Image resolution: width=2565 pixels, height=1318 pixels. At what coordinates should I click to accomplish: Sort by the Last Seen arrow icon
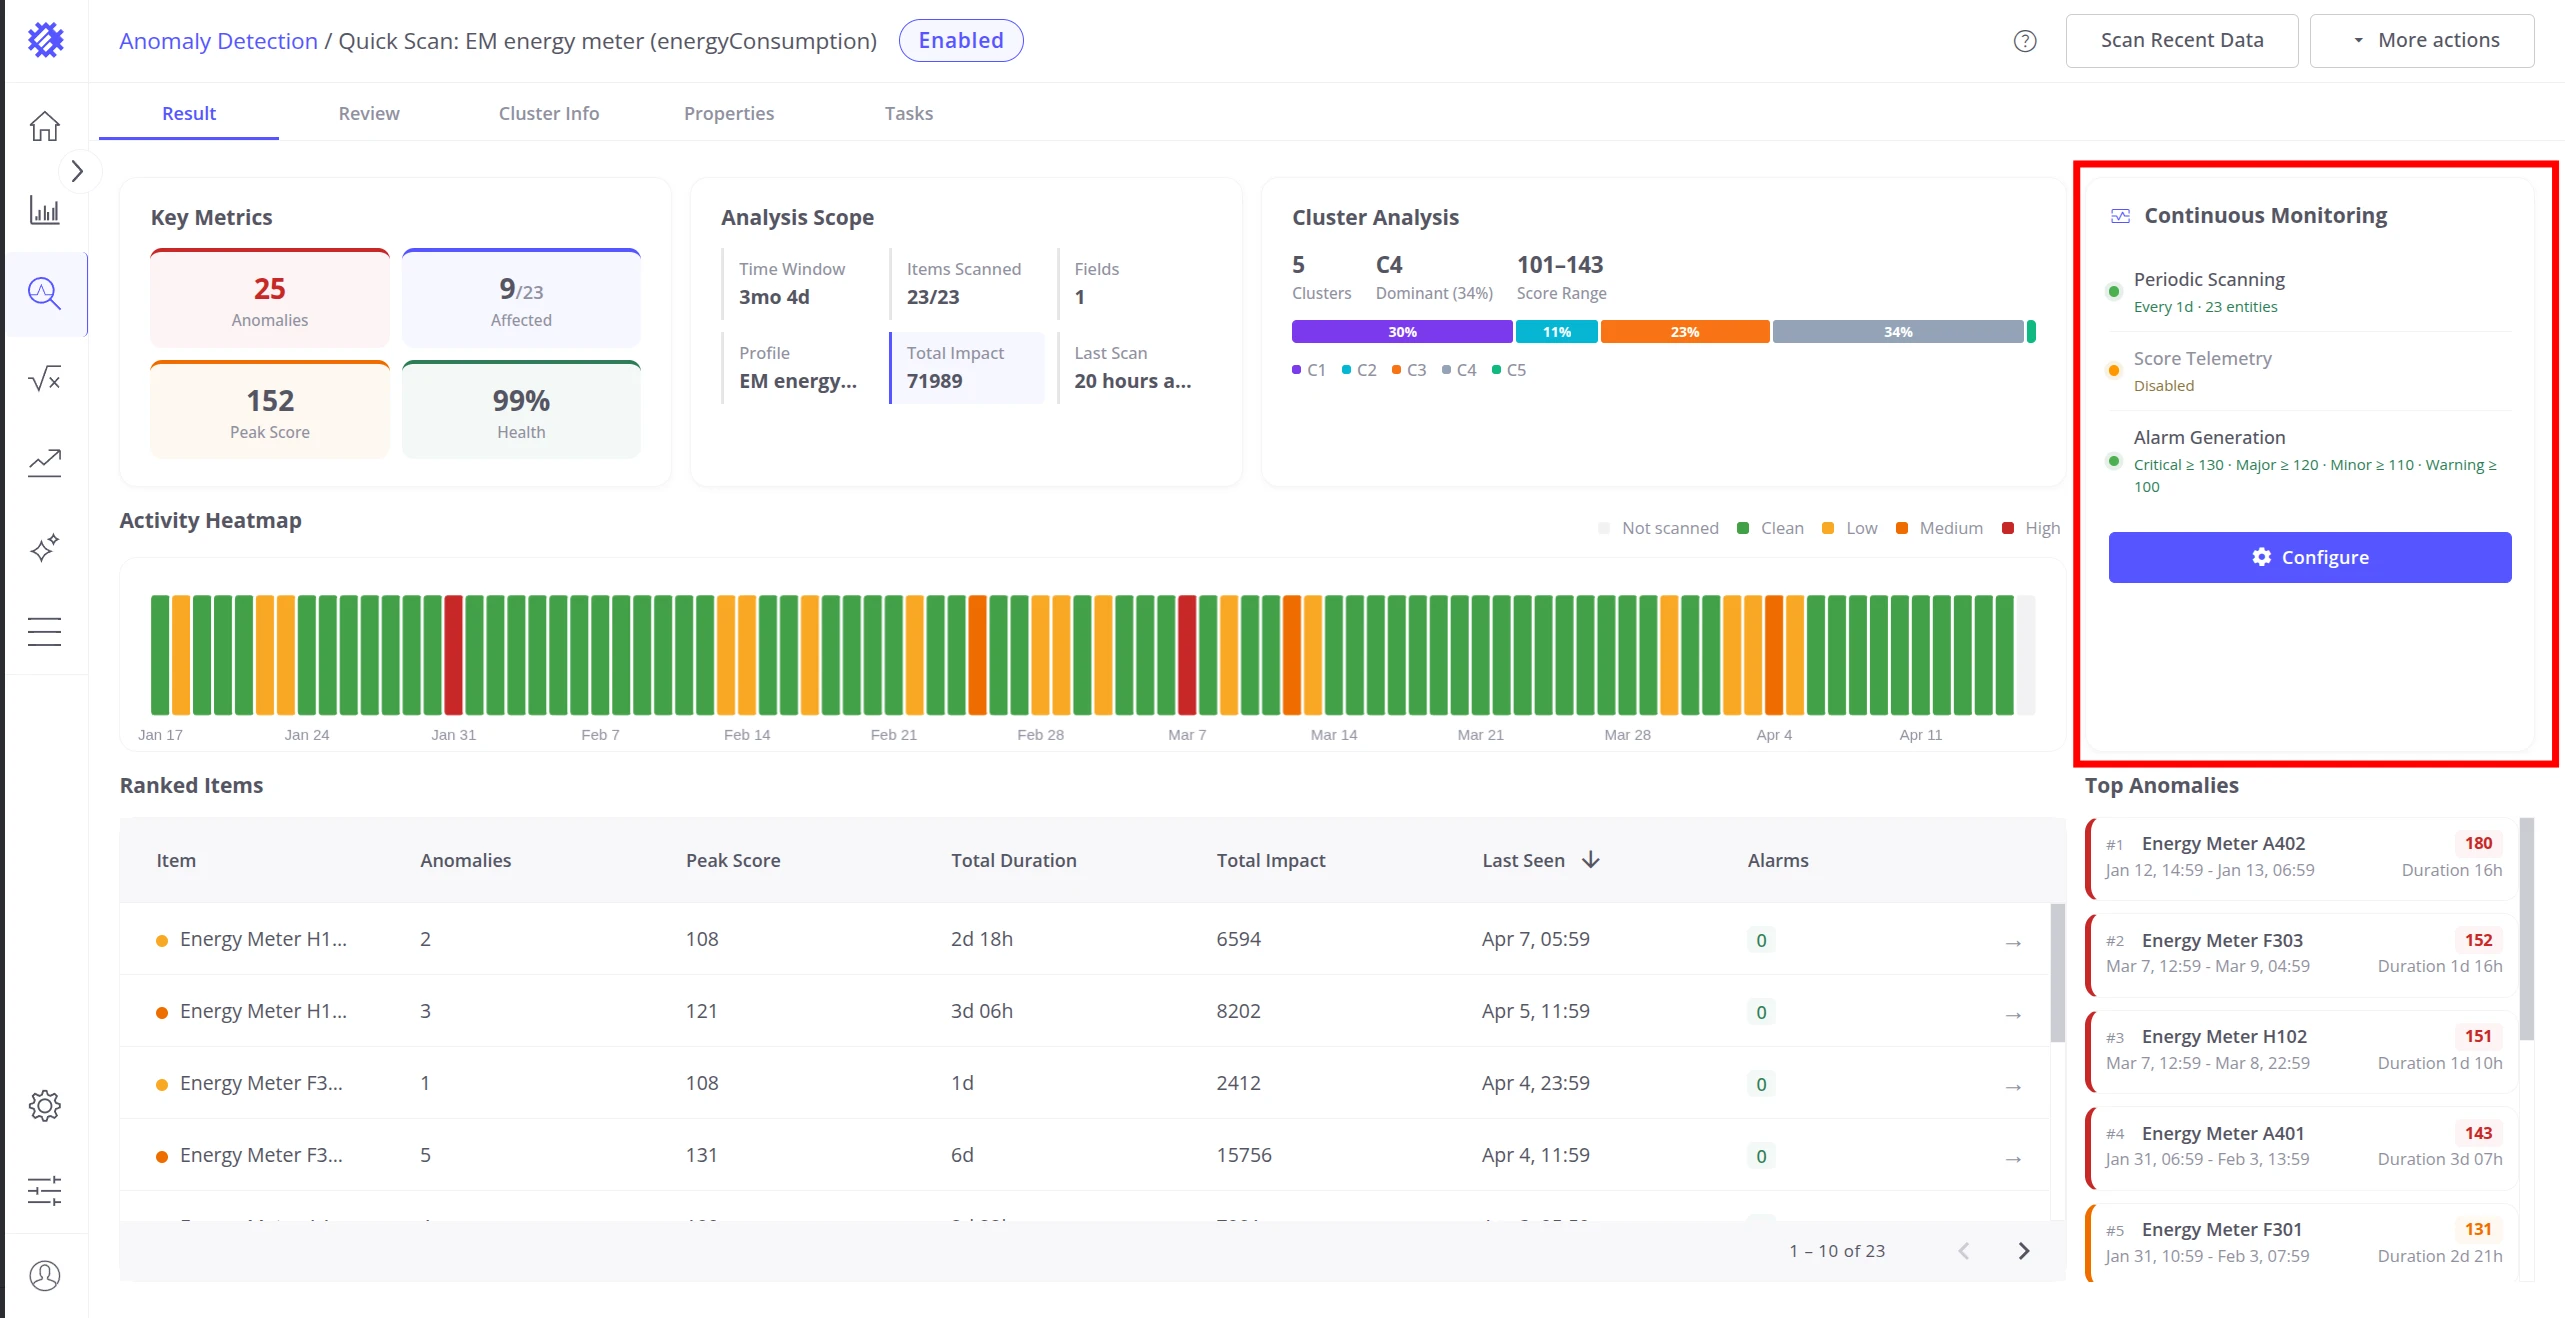(x=1591, y=860)
